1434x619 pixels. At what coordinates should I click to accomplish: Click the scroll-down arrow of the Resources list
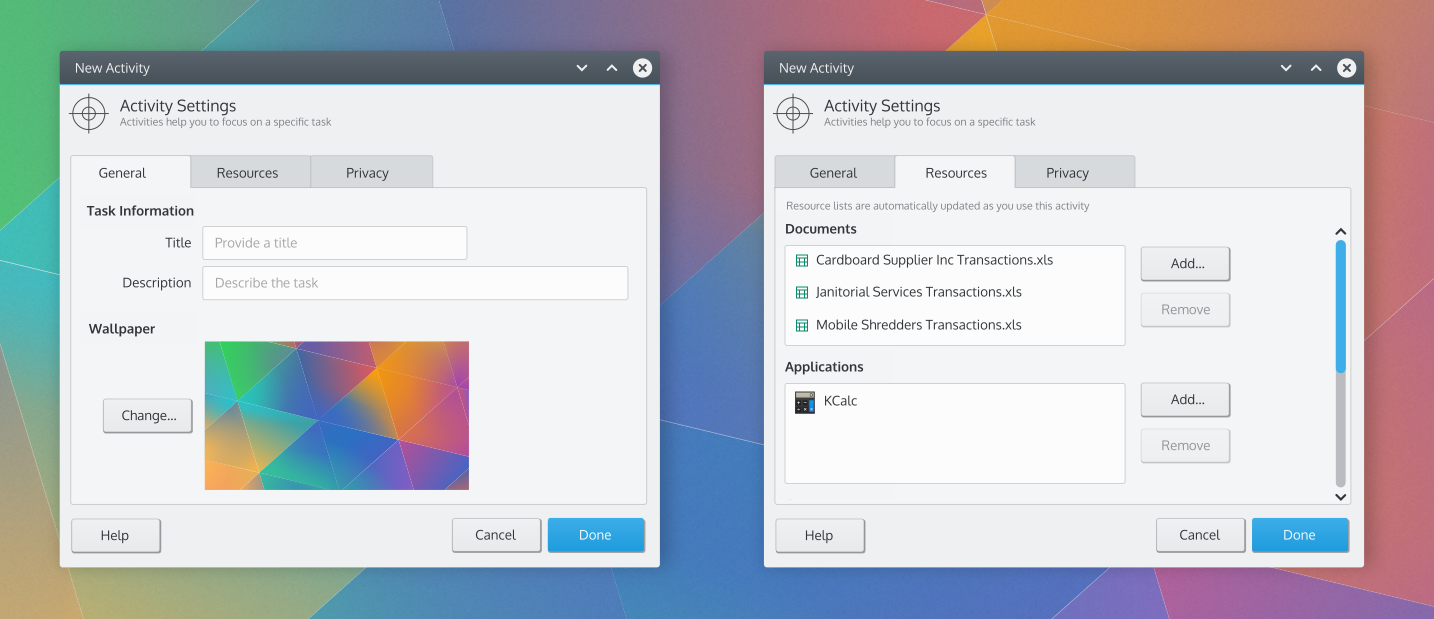1341,496
